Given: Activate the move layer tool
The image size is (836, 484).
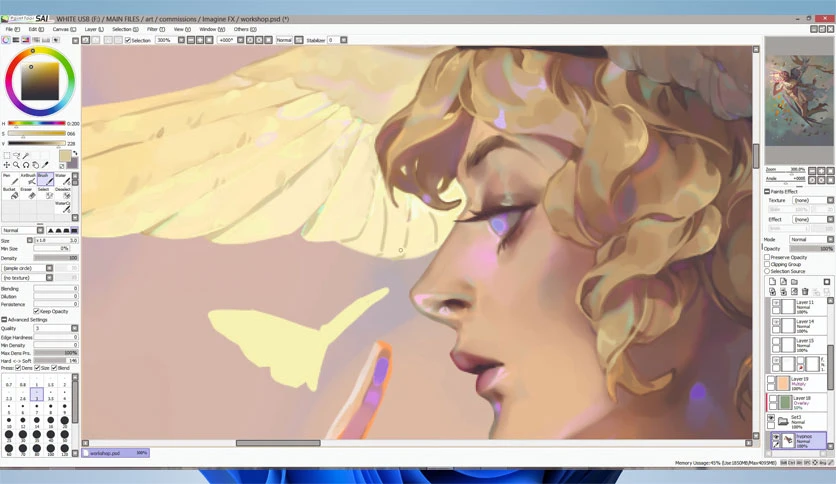Looking at the screenshot, I should (x=6, y=165).
